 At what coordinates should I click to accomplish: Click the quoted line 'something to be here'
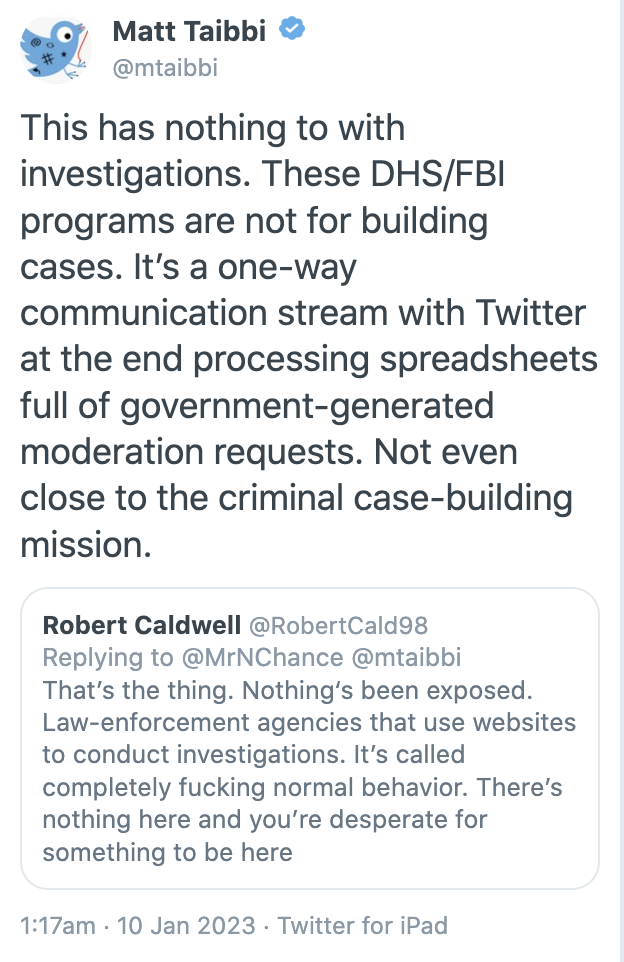click(168, 852)
